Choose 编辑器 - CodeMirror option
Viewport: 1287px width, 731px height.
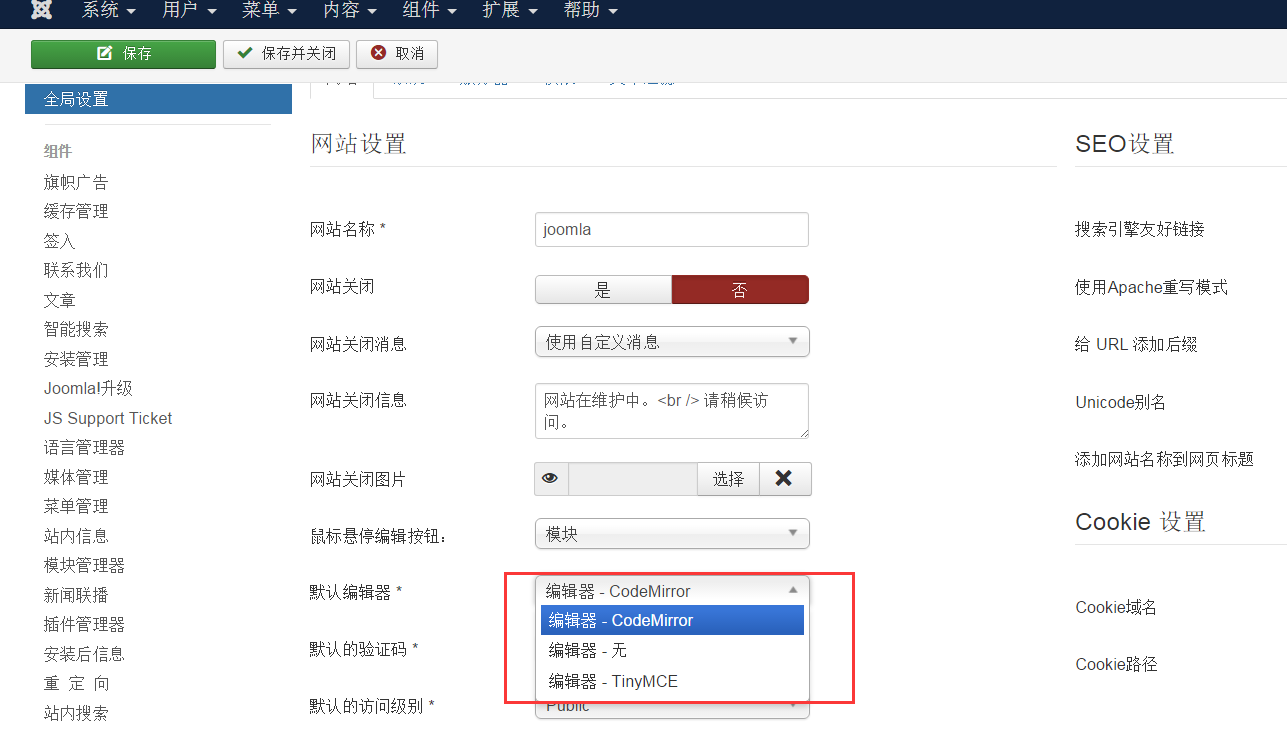pyautogui.click(x=672, y=620)
